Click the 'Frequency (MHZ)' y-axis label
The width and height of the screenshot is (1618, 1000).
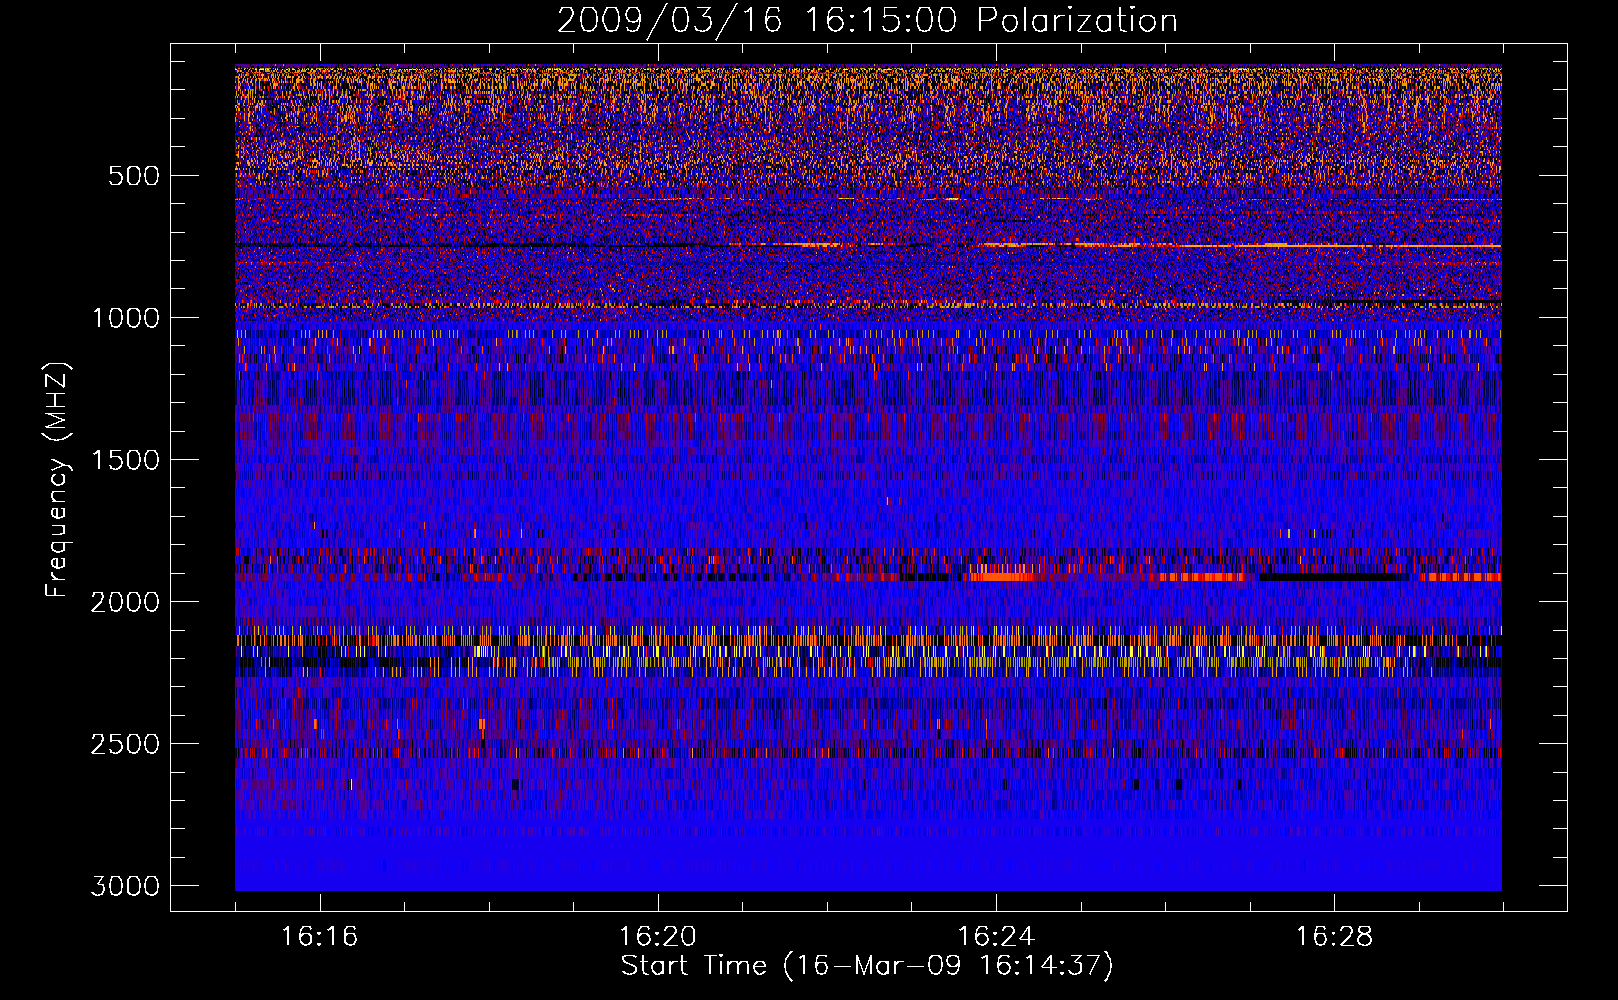pyautogui.click(x=57, y=480)
